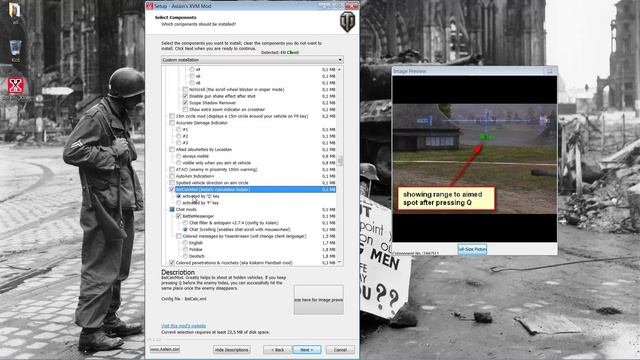Viewport: 640px width, 360px height.
Task: Proceed with the Next button
Action: 307,350
